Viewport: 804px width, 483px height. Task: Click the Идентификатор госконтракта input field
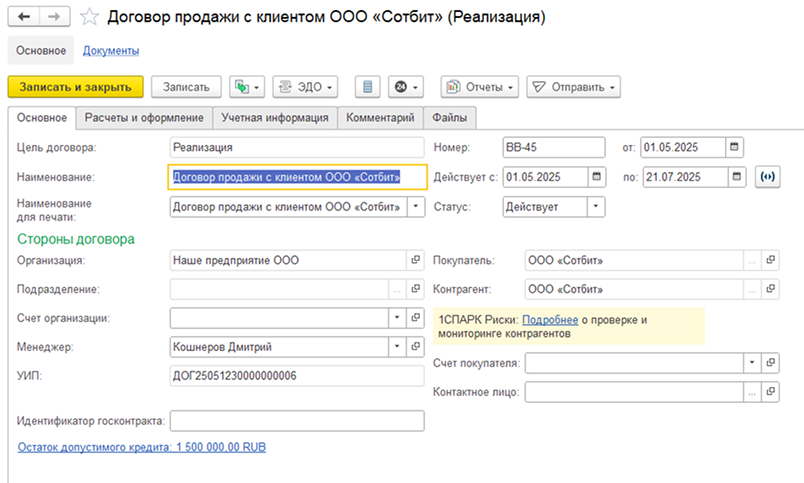298,420
